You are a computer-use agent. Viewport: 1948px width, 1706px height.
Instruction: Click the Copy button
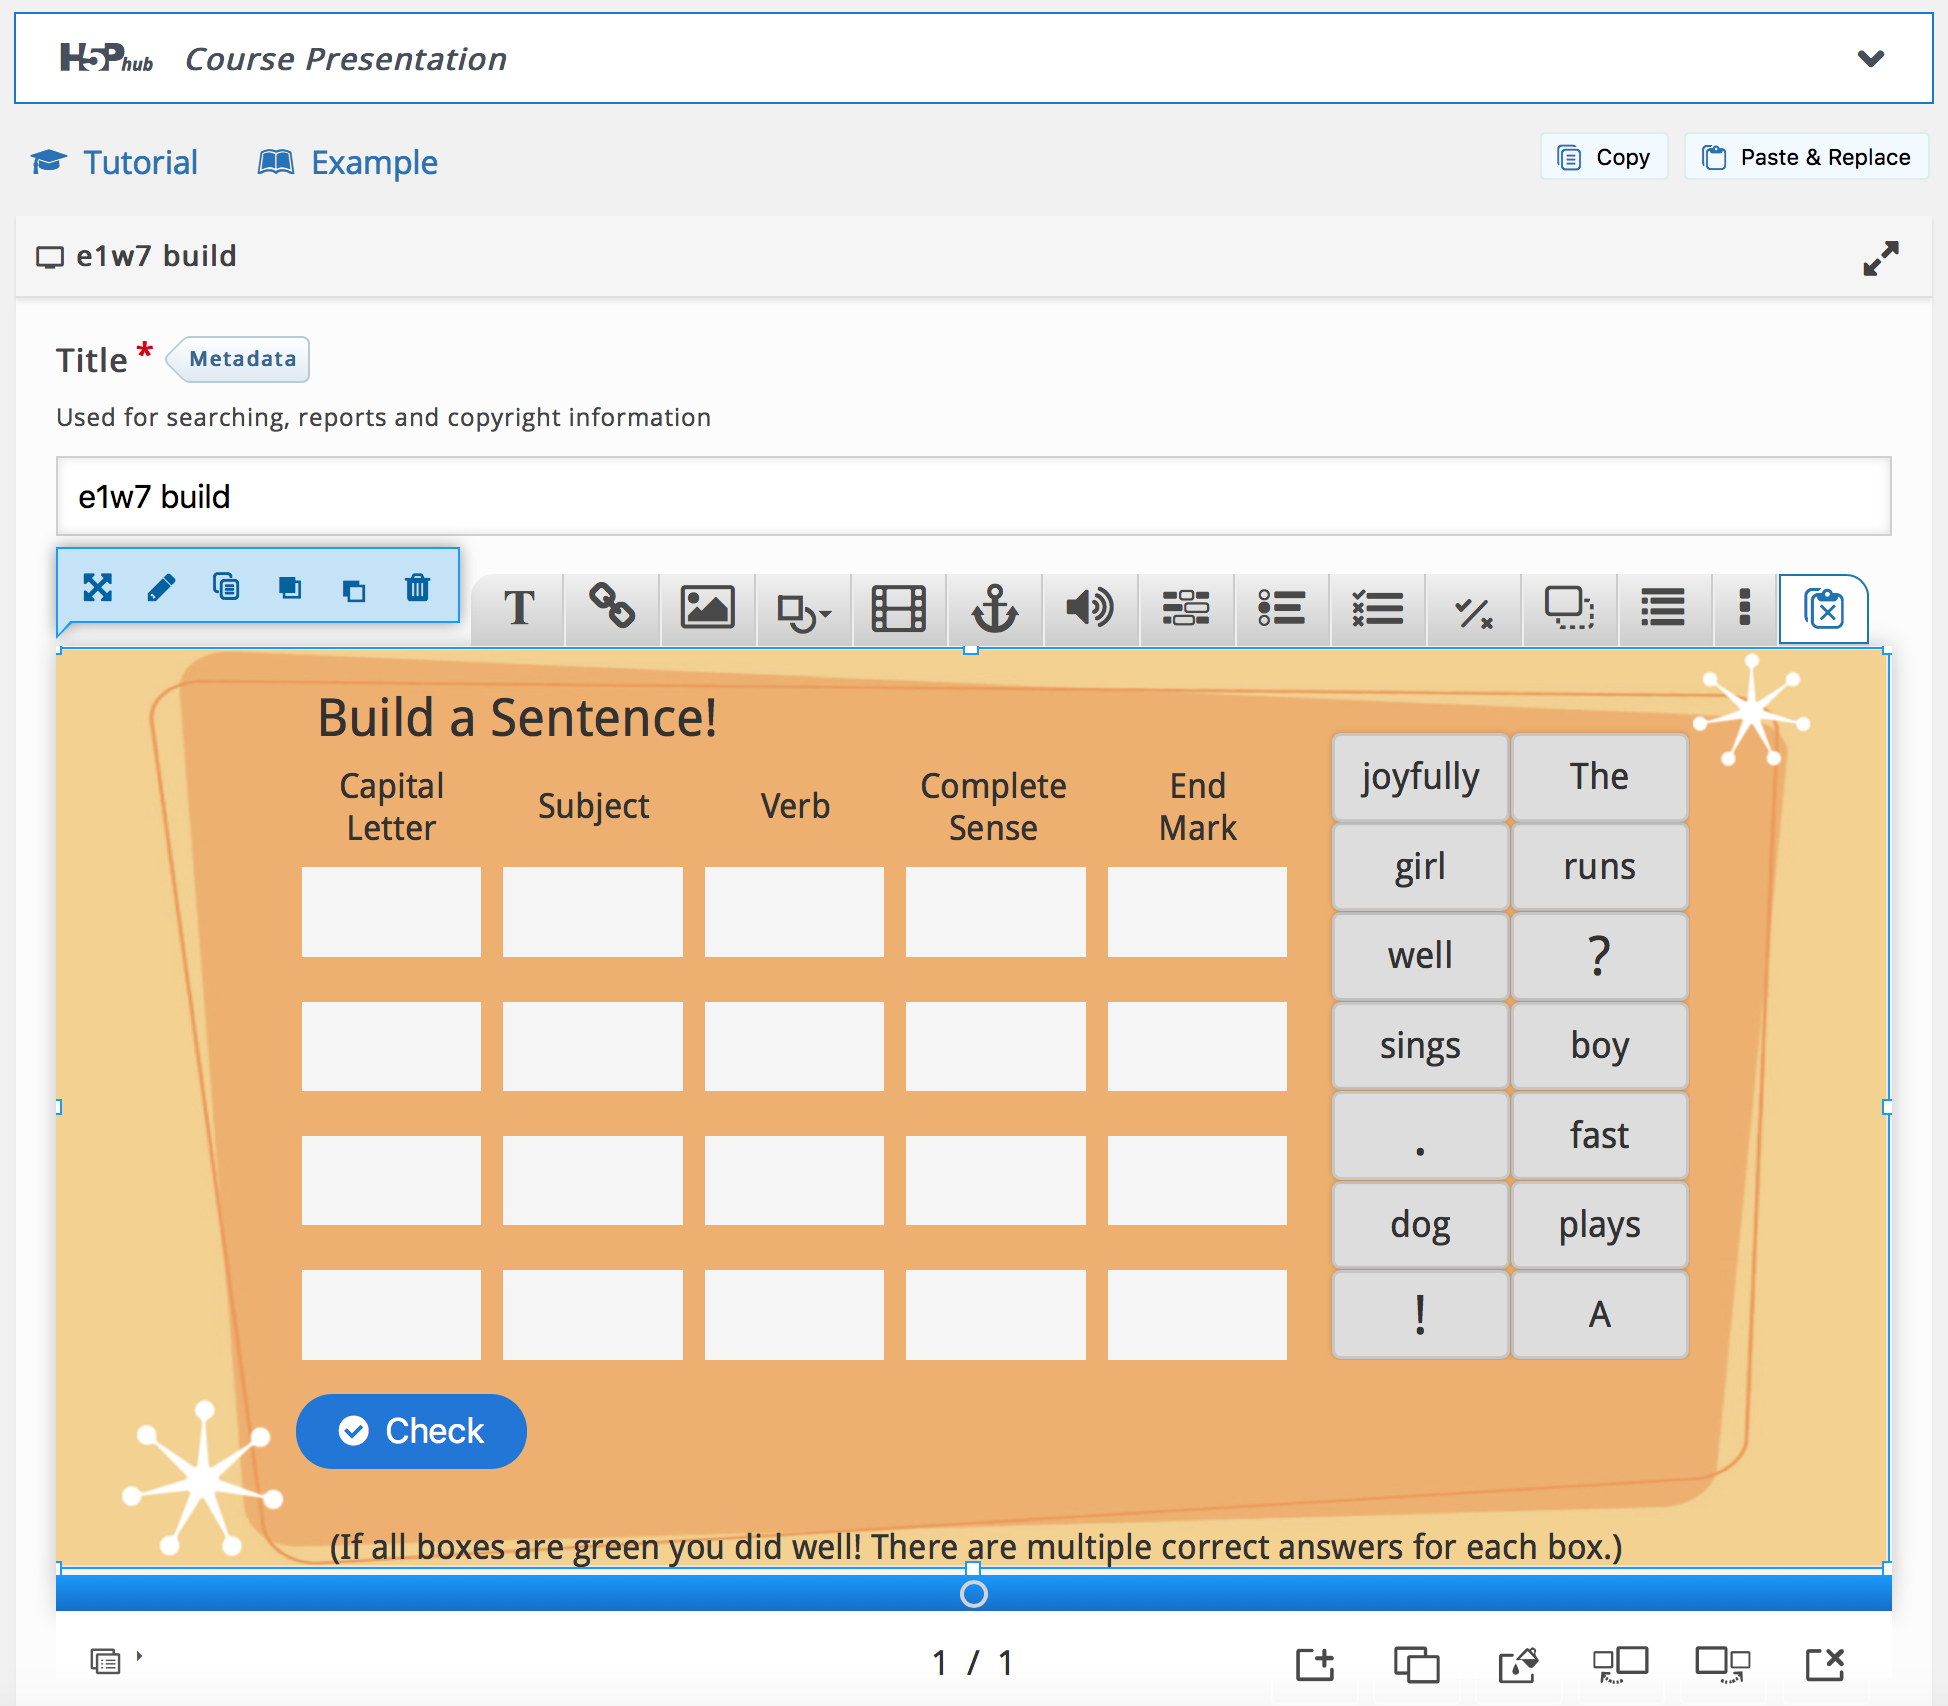tap(1604, 157)
